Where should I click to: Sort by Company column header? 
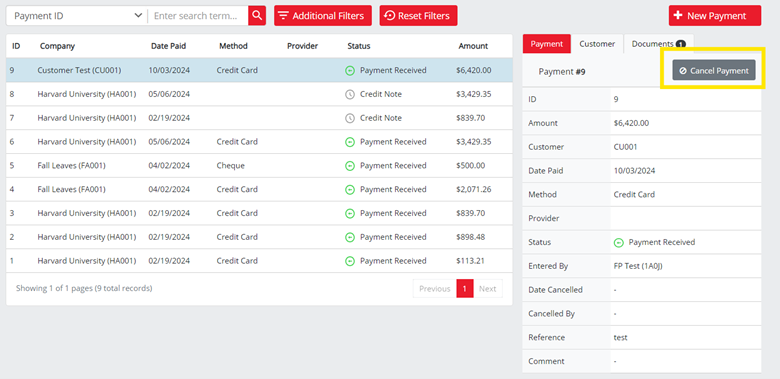57,46
